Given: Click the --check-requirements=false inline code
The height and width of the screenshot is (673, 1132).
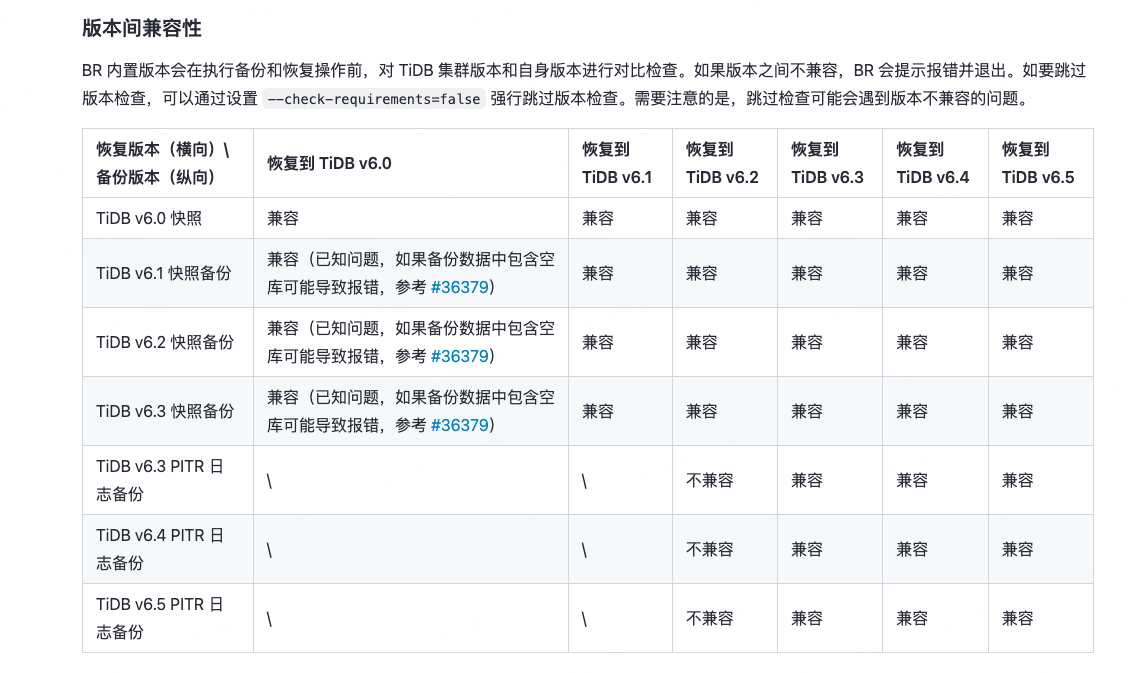Looking at the screenshot, I should (373, 99).
